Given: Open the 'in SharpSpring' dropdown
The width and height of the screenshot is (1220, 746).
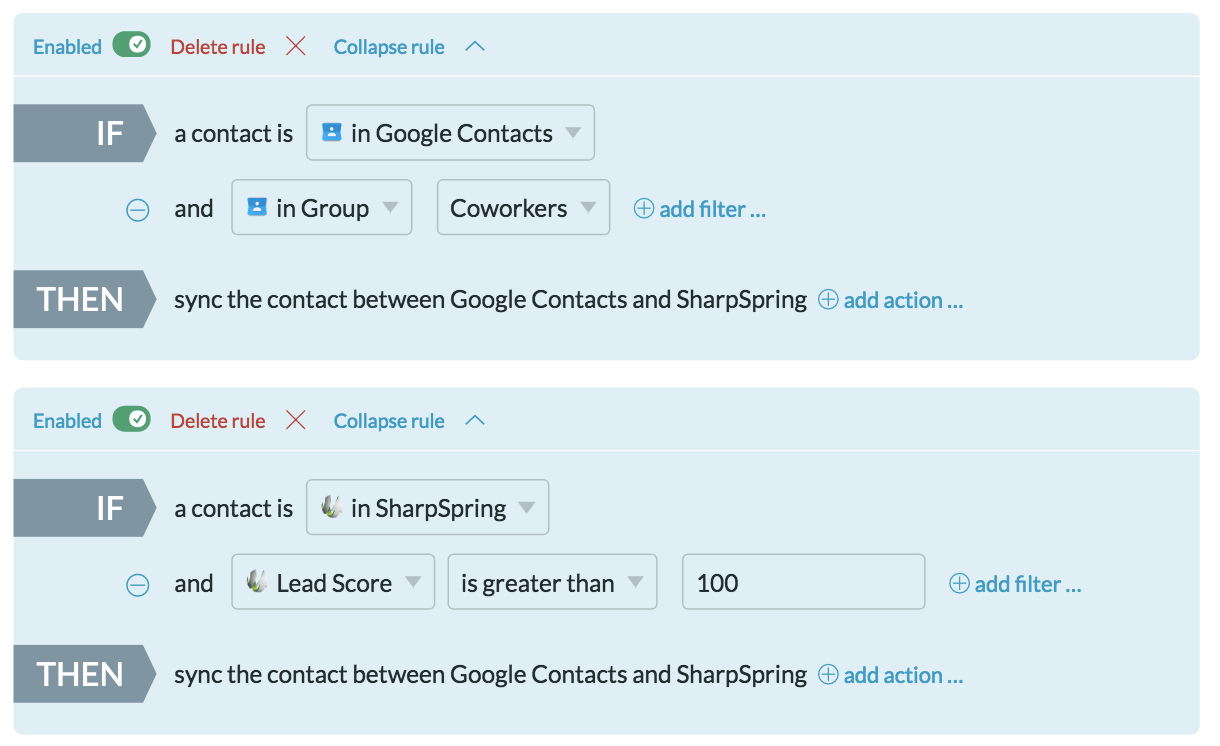Looking at the screenshot, I should tap(427, 508).
